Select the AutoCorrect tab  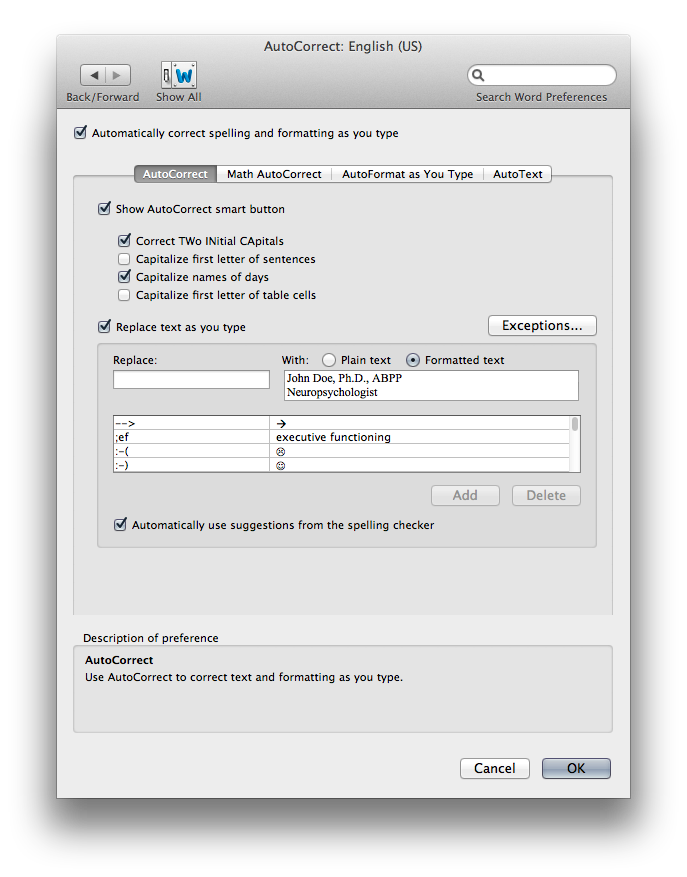click(175, 174)
